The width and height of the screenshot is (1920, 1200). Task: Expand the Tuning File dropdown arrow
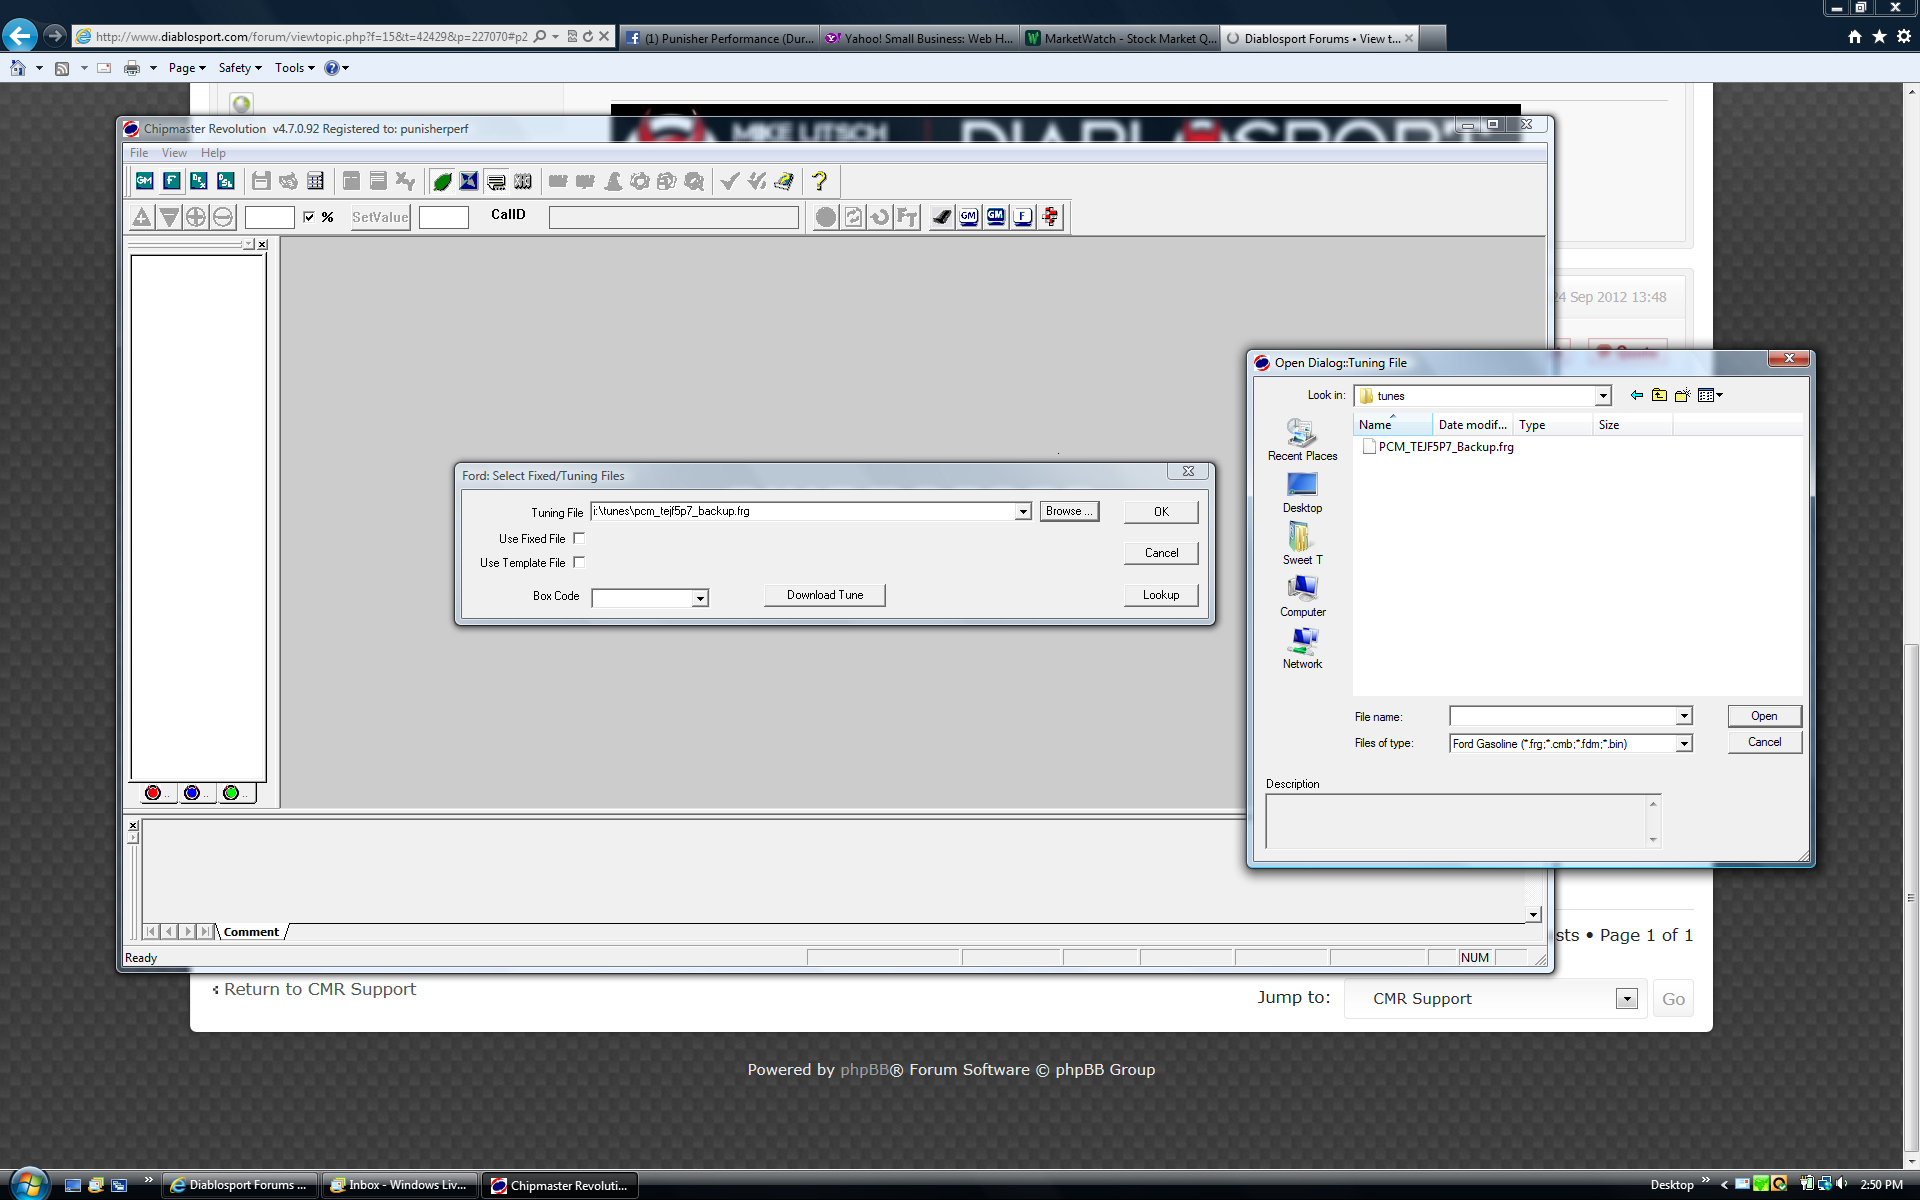click(1023, 512)
